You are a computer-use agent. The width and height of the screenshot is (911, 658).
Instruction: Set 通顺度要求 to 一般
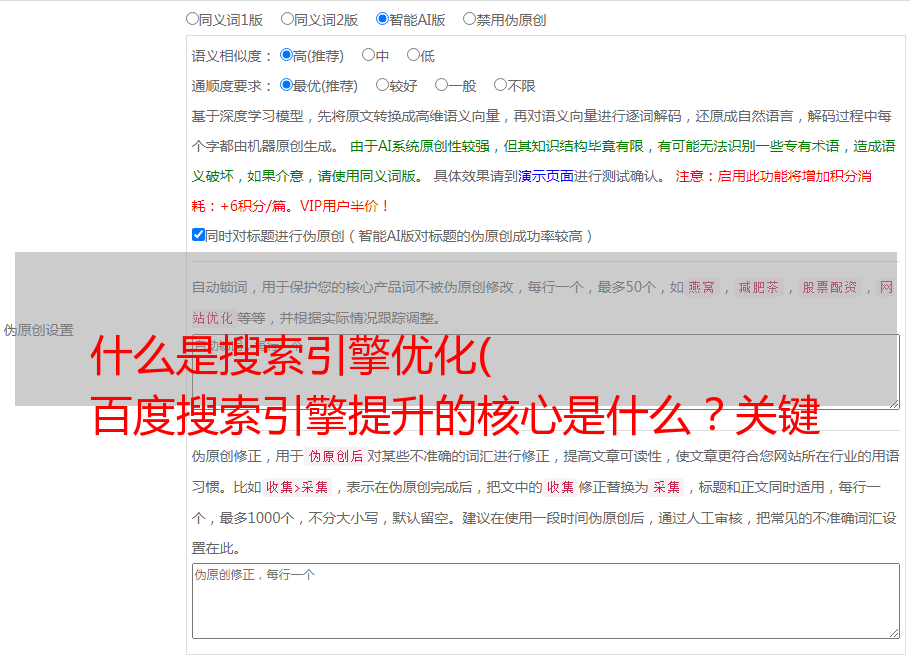442,85
